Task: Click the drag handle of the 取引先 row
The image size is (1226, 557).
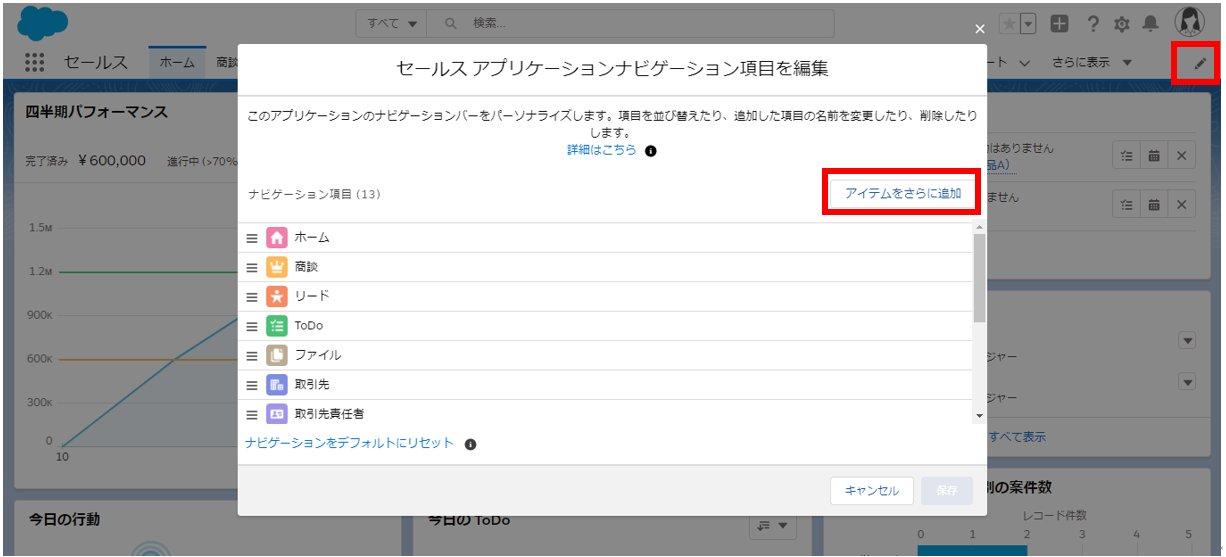Action: point(252,385)
